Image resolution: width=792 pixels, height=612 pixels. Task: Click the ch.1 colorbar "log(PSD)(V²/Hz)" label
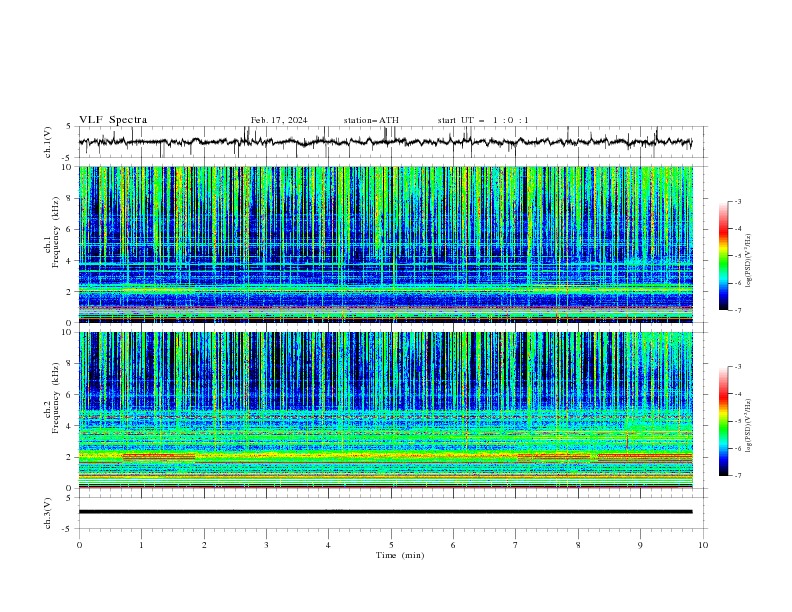(749, 261)
